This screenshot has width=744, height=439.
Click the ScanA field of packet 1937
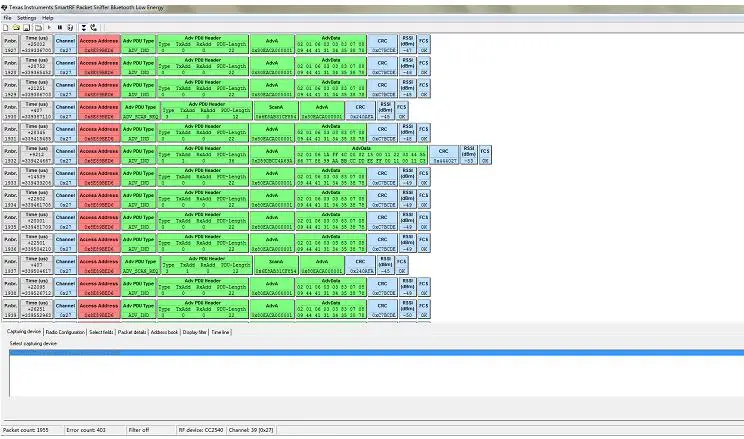tap(276, 265)
